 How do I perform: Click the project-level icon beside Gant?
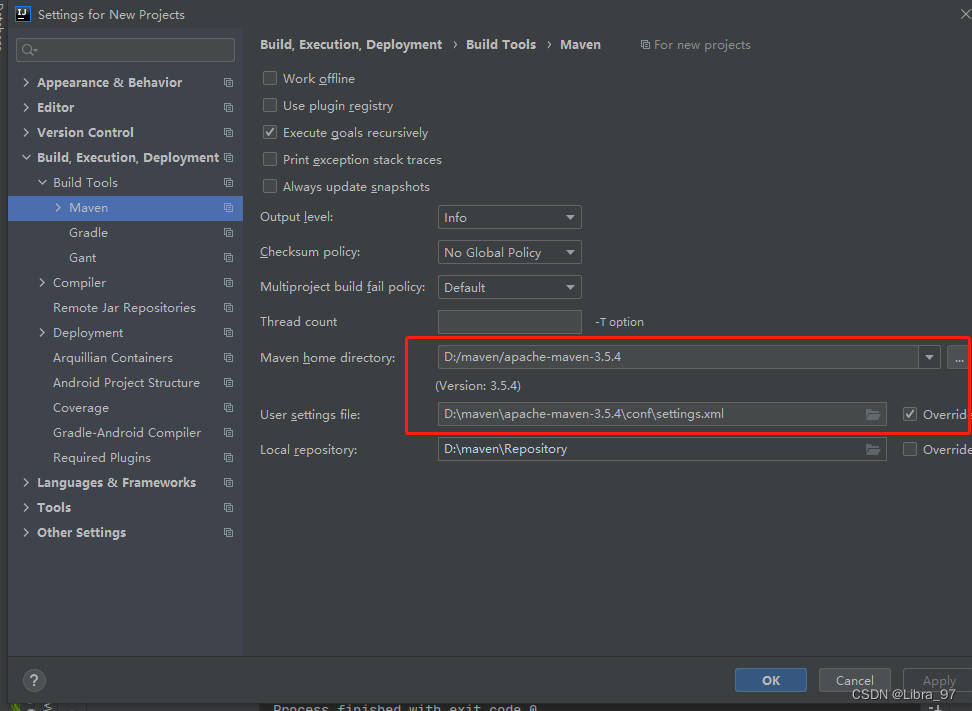228,257
